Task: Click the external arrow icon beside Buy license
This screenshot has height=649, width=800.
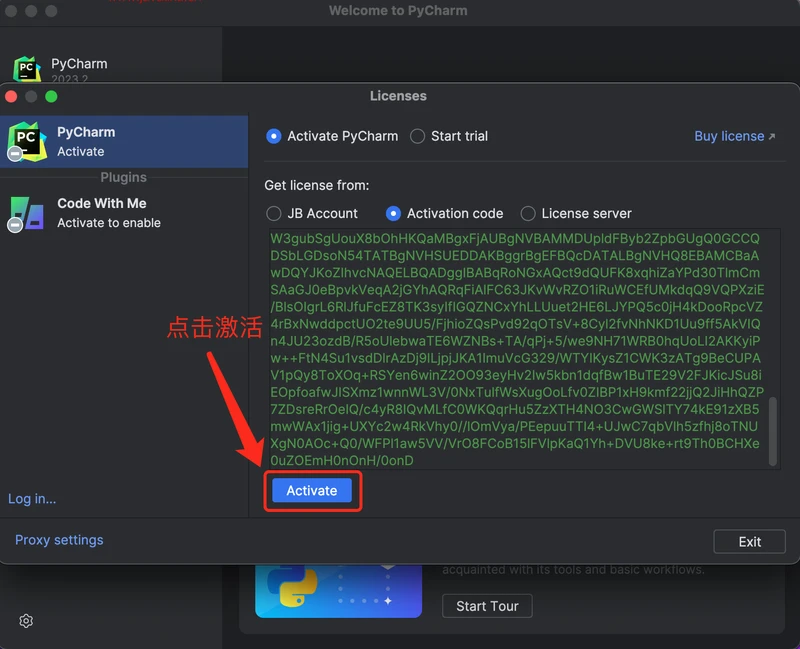Action: tap(772, 137)
